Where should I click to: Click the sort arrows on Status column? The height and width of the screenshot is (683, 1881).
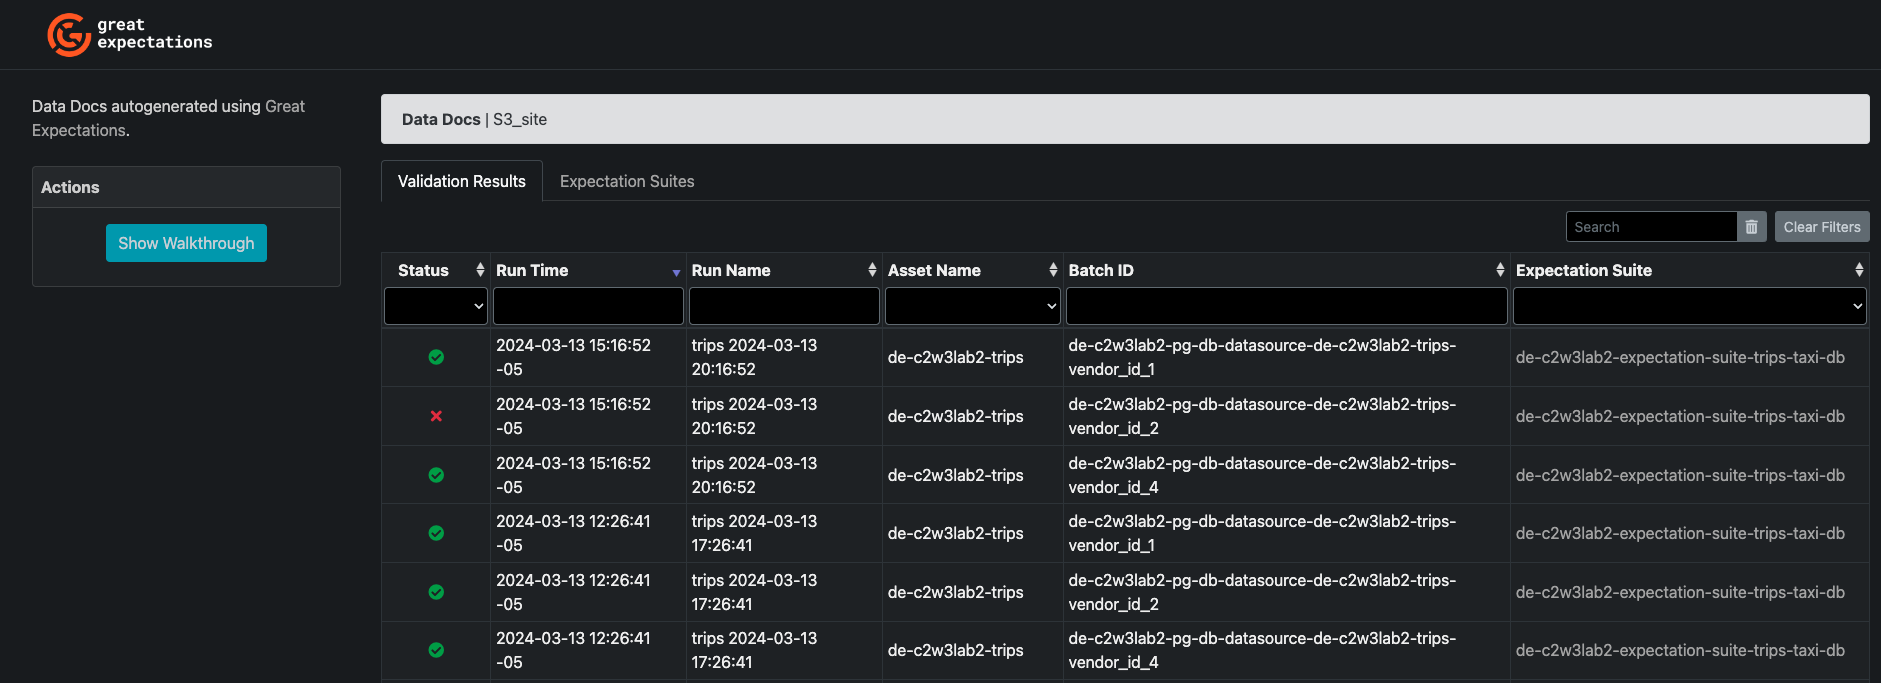pyautogui.click(x=480, y=270)
